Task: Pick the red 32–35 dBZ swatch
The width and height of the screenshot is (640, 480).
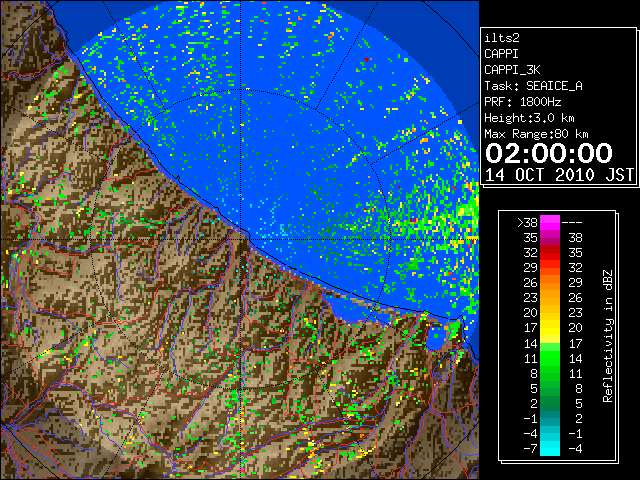Action: point(550,253)
